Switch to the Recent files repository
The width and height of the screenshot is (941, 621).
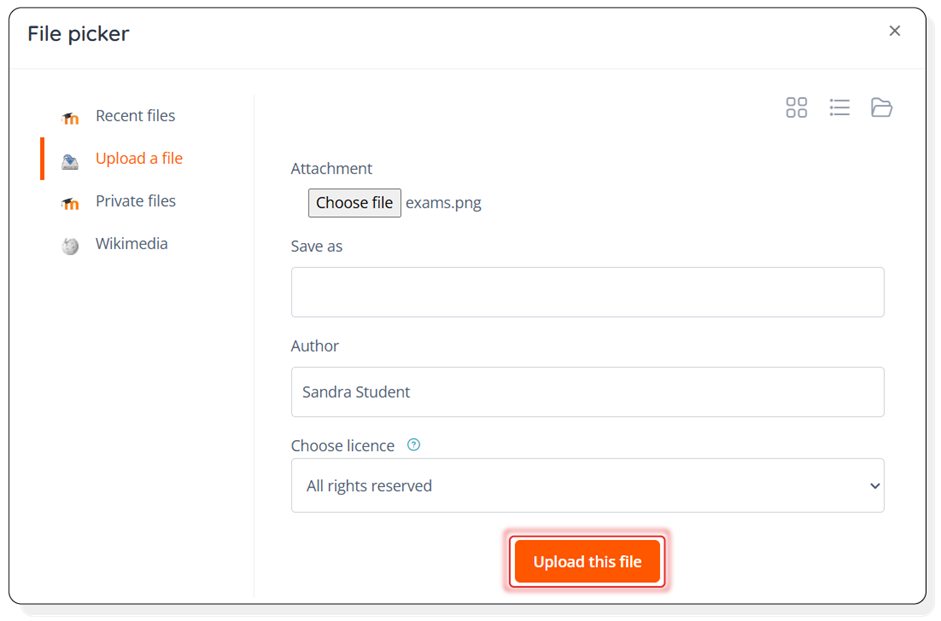pyautogui.click(x=135, y=115)
